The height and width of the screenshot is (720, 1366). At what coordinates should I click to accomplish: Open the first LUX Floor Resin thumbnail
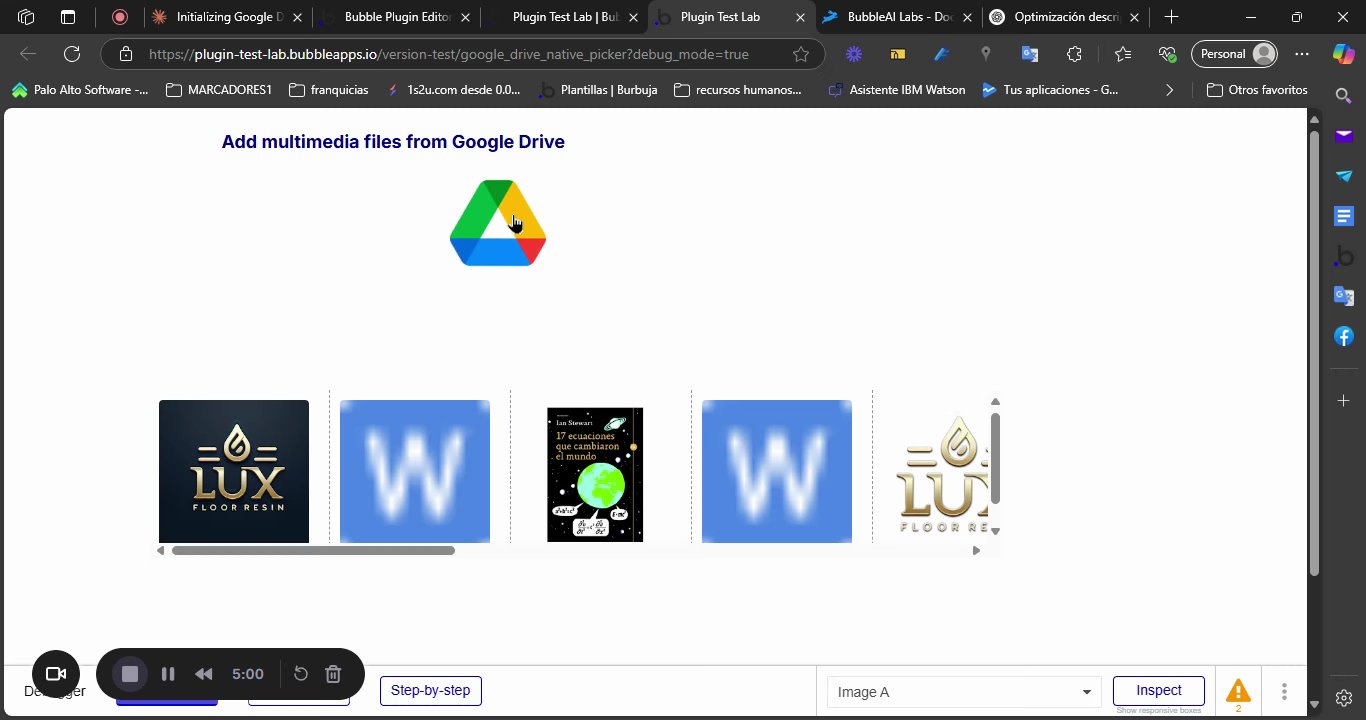(234, 471)
